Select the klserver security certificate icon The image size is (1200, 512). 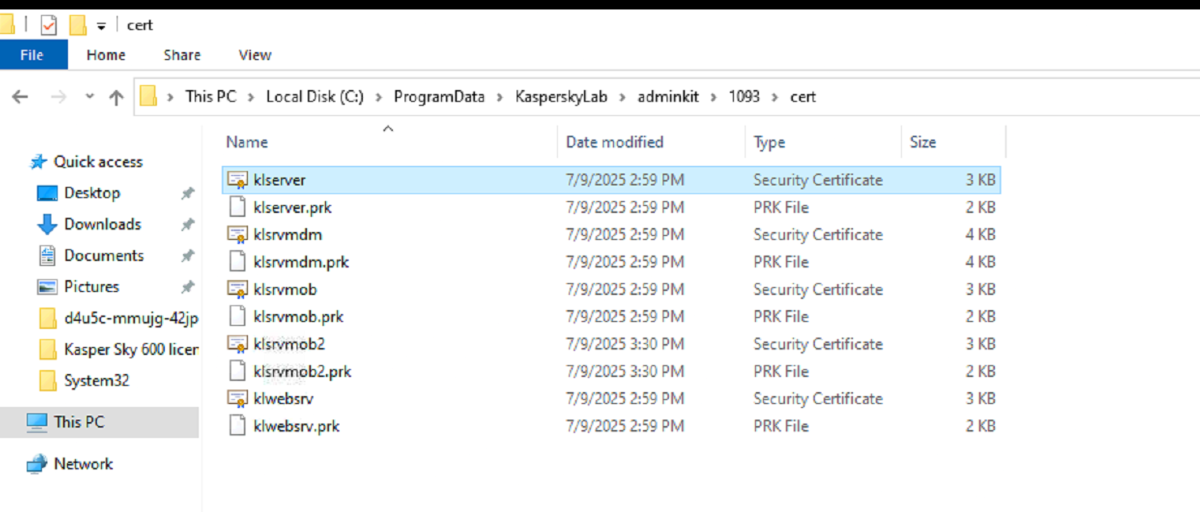pyautogui.click(x=237, y=180)
